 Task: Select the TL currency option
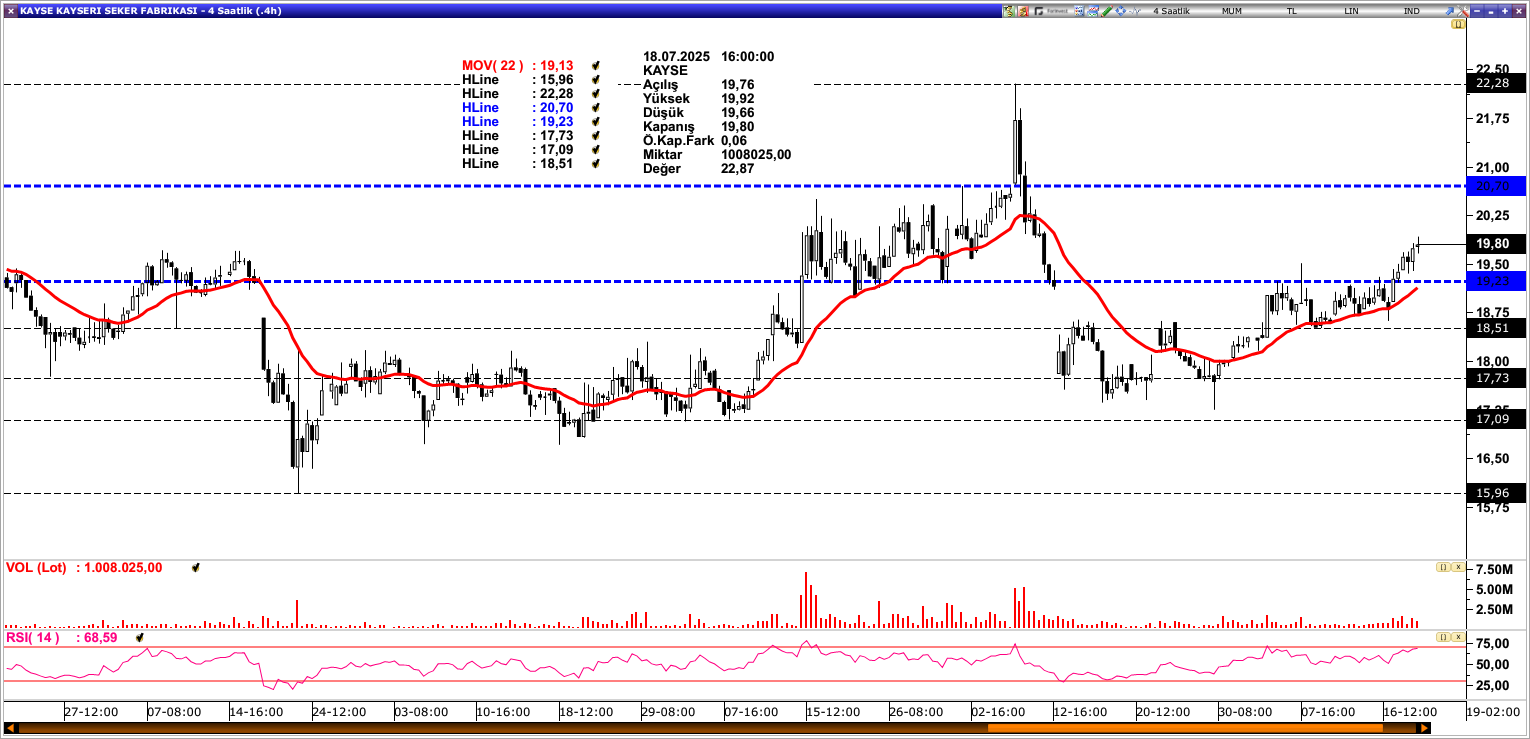pyautogui.click(x=1291, y=11)
